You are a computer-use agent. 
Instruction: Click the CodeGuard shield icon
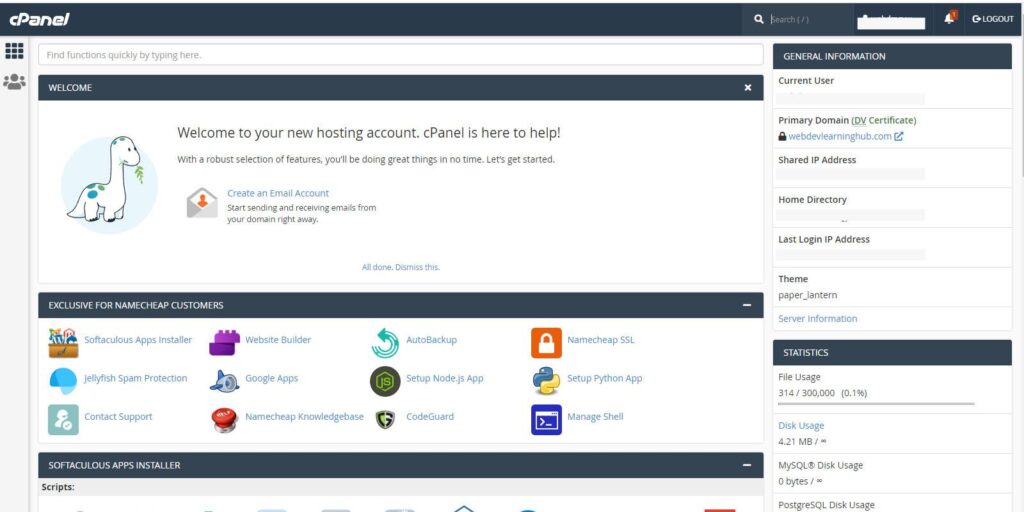pyautogui.click(x=385, y=419)
